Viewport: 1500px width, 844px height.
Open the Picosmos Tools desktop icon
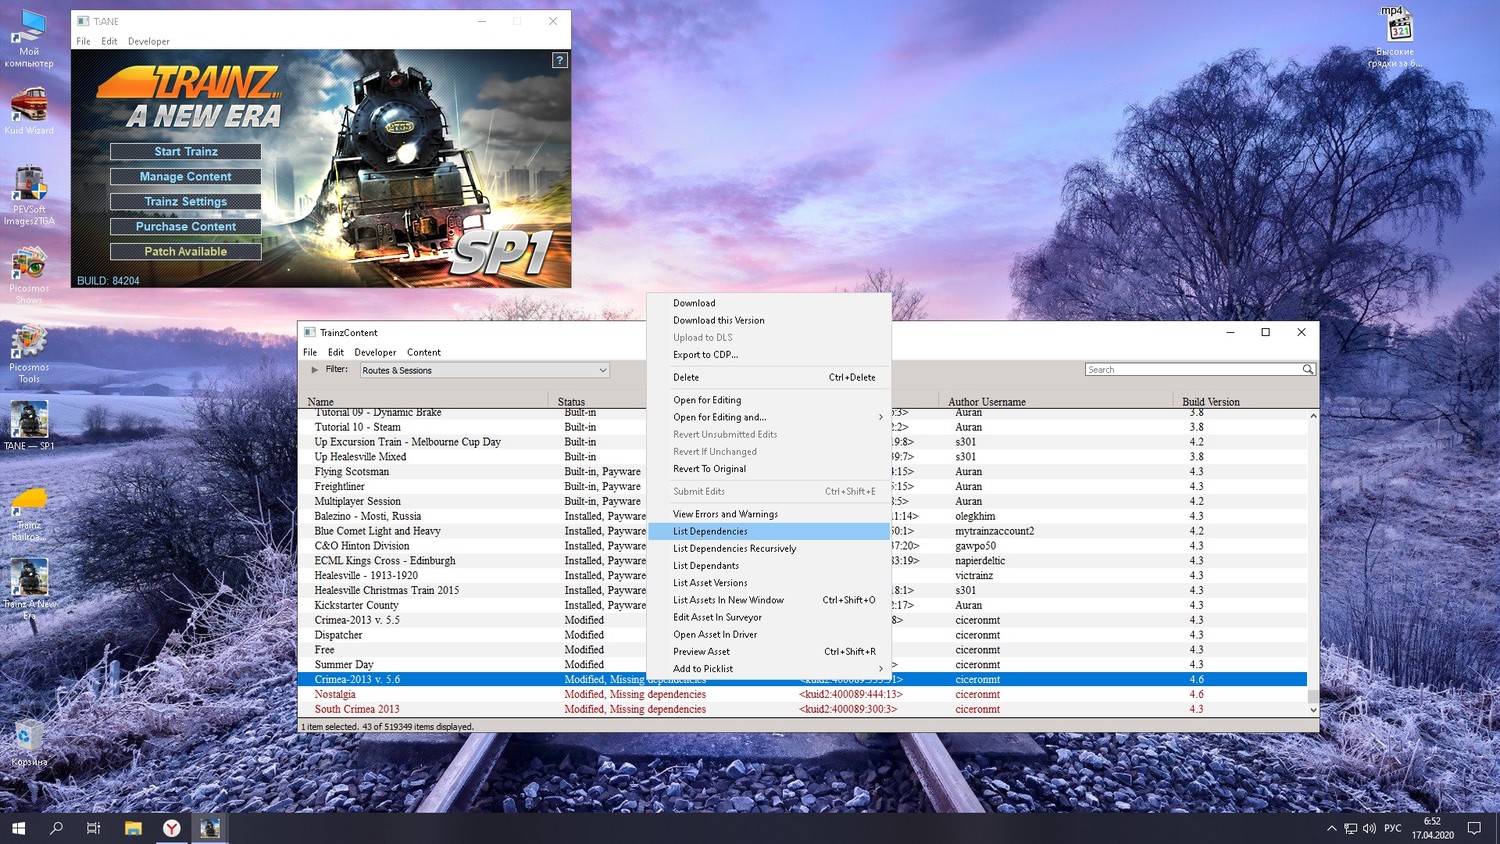point(29,354)
